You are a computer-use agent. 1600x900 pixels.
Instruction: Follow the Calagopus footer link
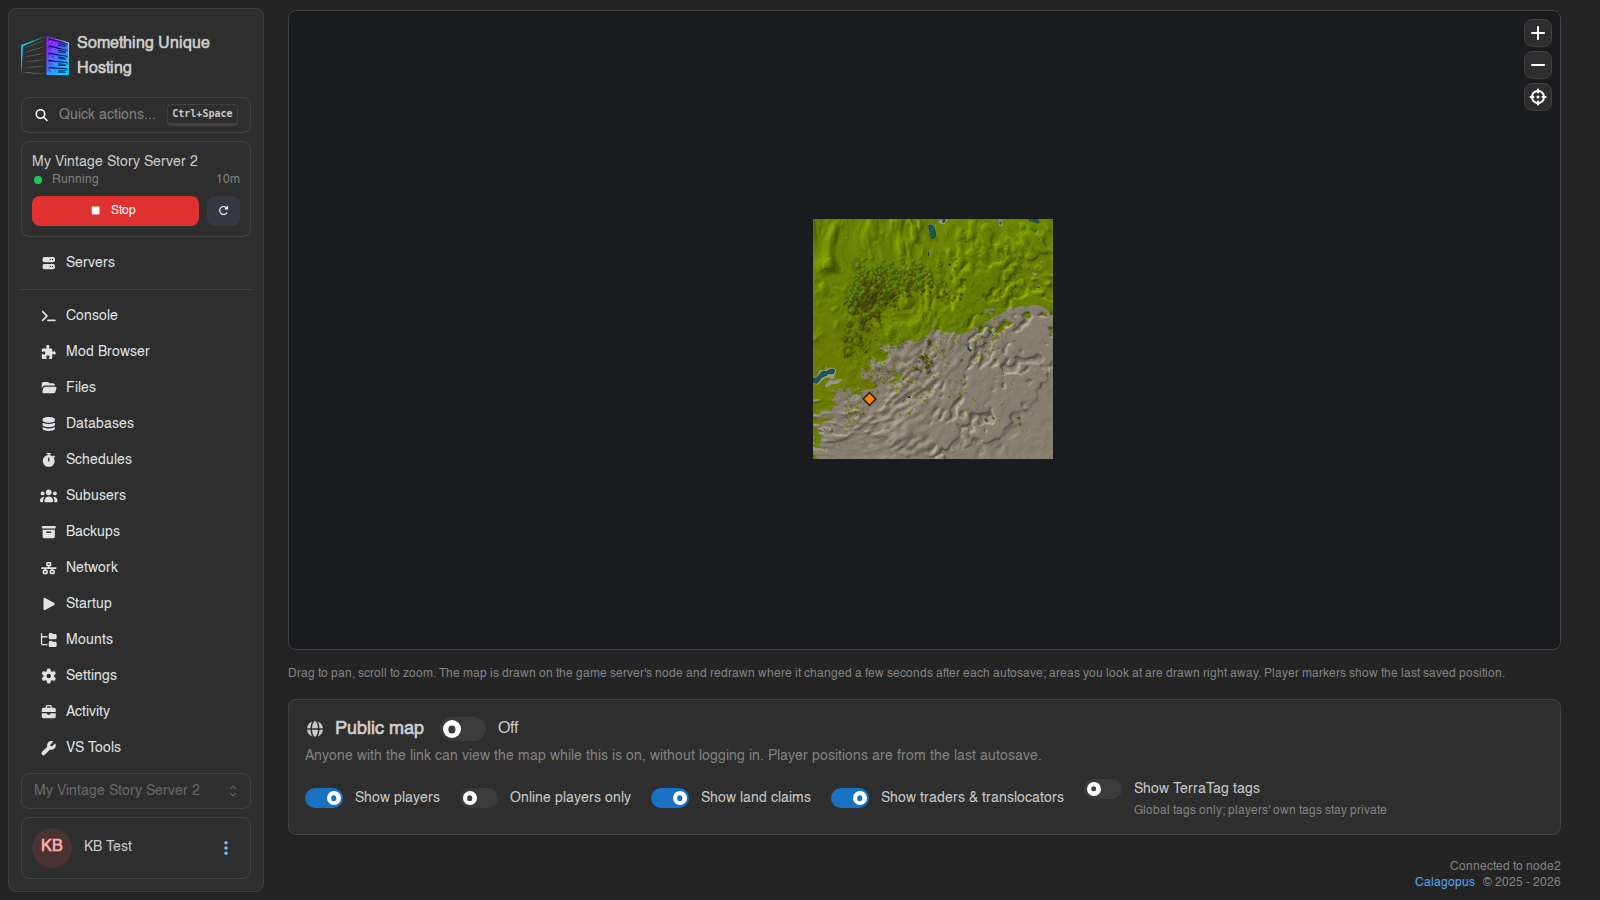coord(1444,882)
